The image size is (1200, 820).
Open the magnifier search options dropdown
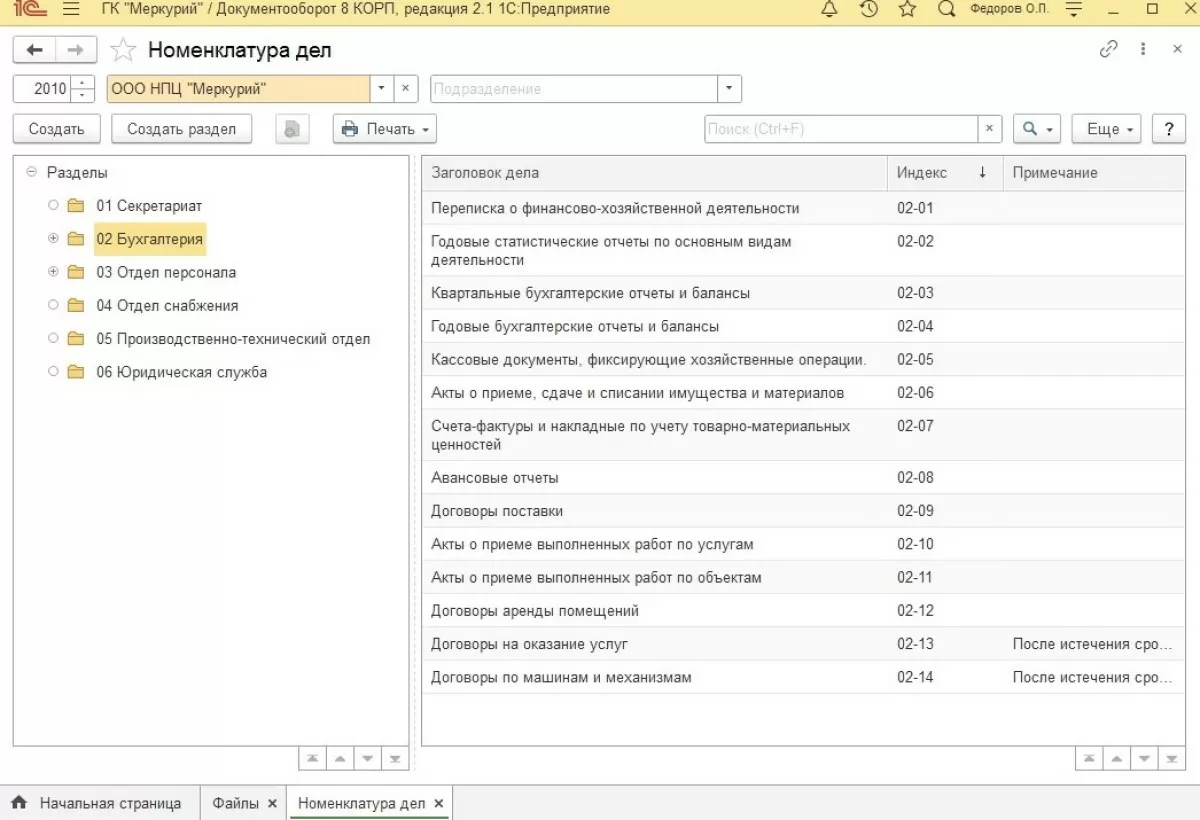coord(1037,129)
